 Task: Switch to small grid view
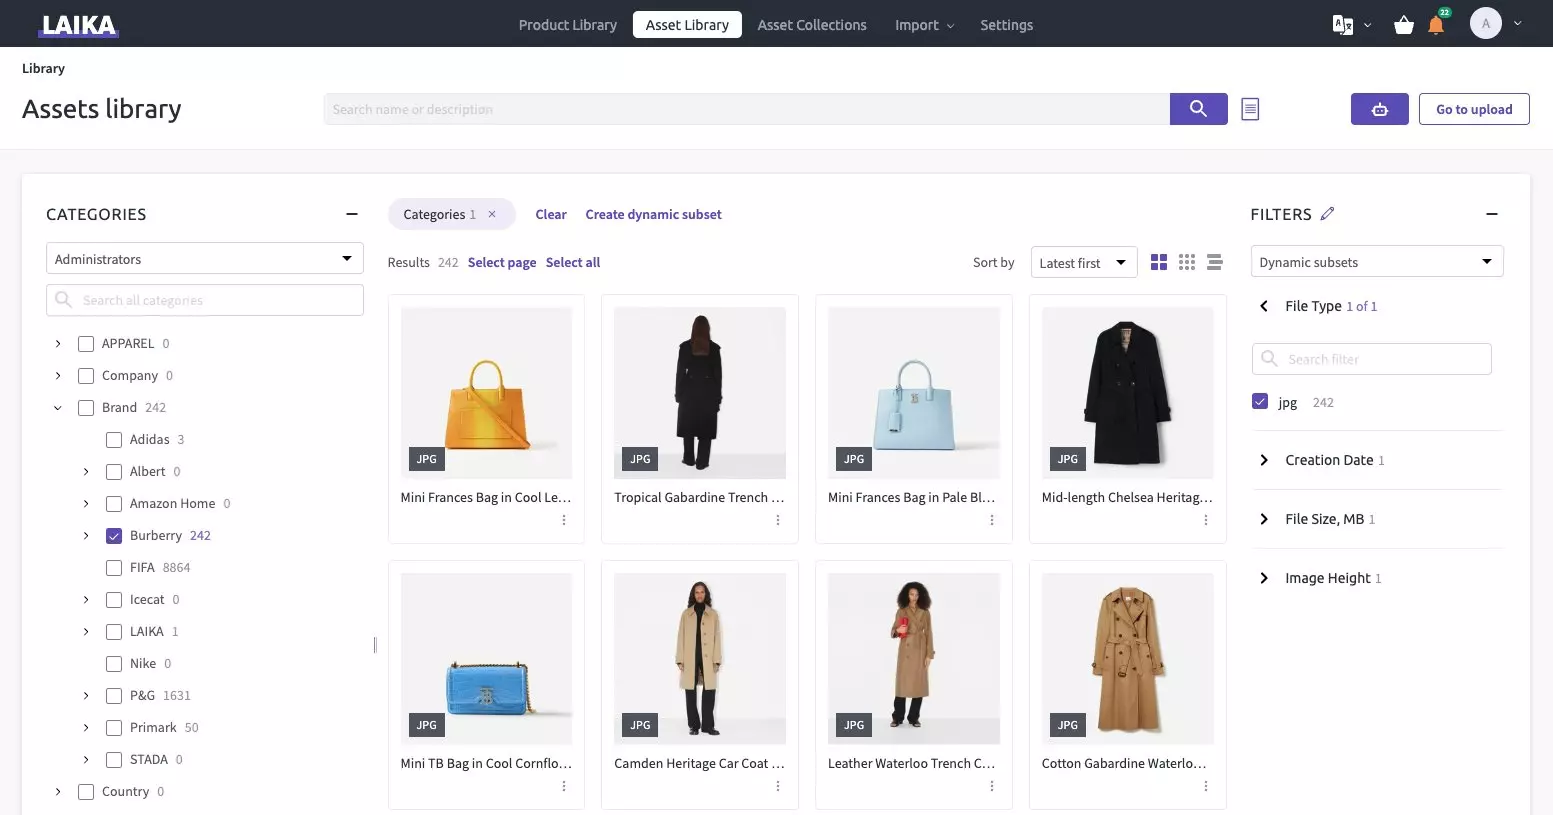[1187, 262]
